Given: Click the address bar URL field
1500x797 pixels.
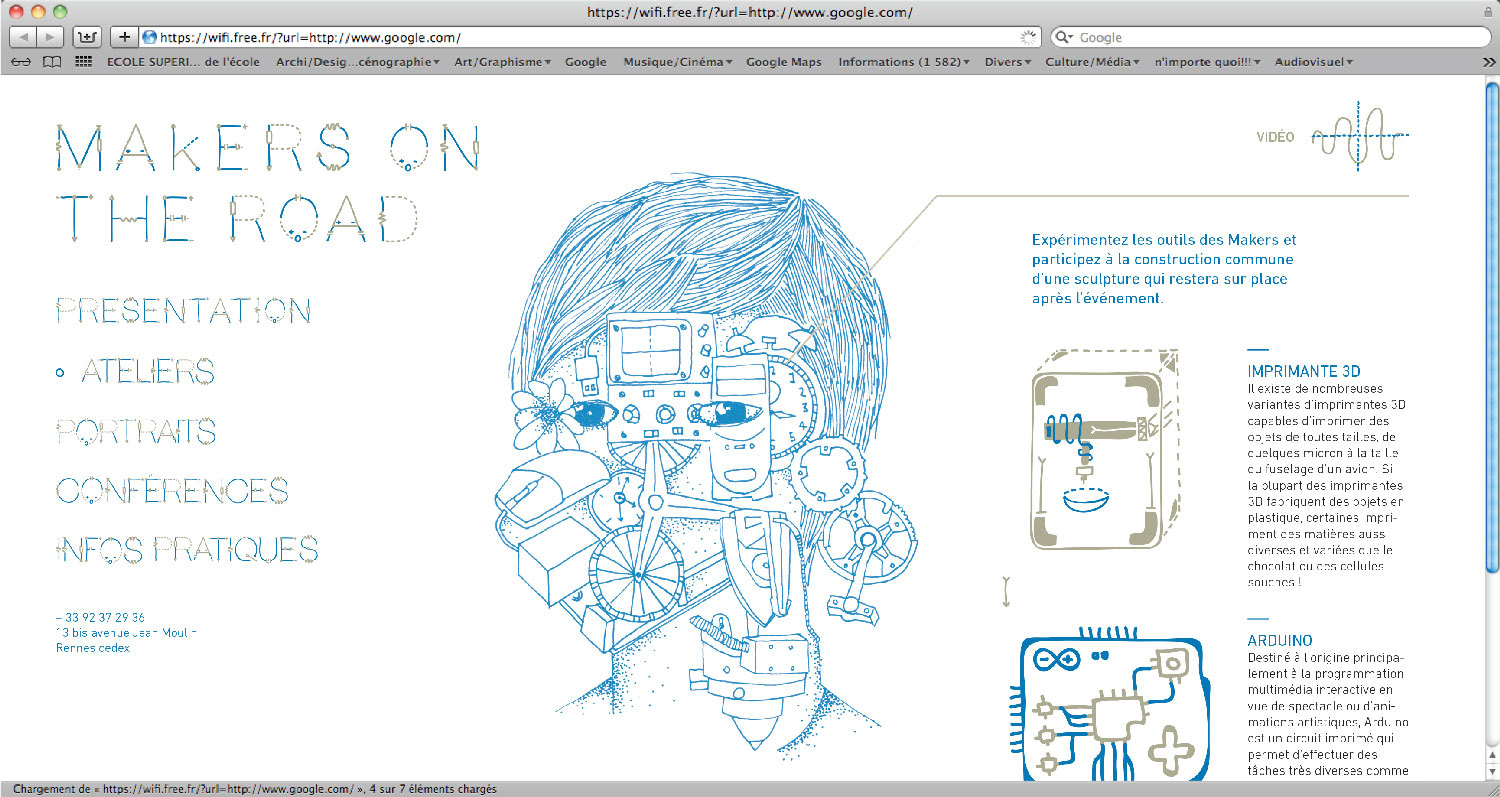Looking at the screenshot, I should pos(590,37).
